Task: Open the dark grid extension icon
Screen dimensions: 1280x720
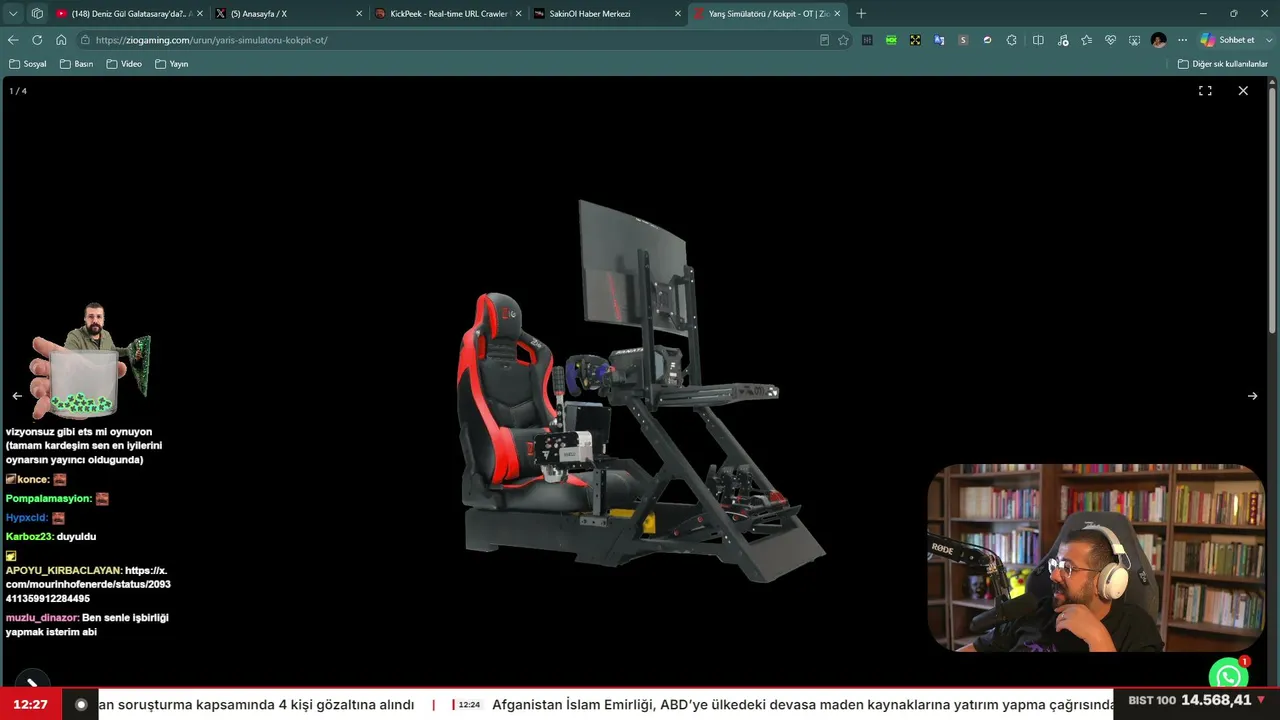Action: coord(867,40)
